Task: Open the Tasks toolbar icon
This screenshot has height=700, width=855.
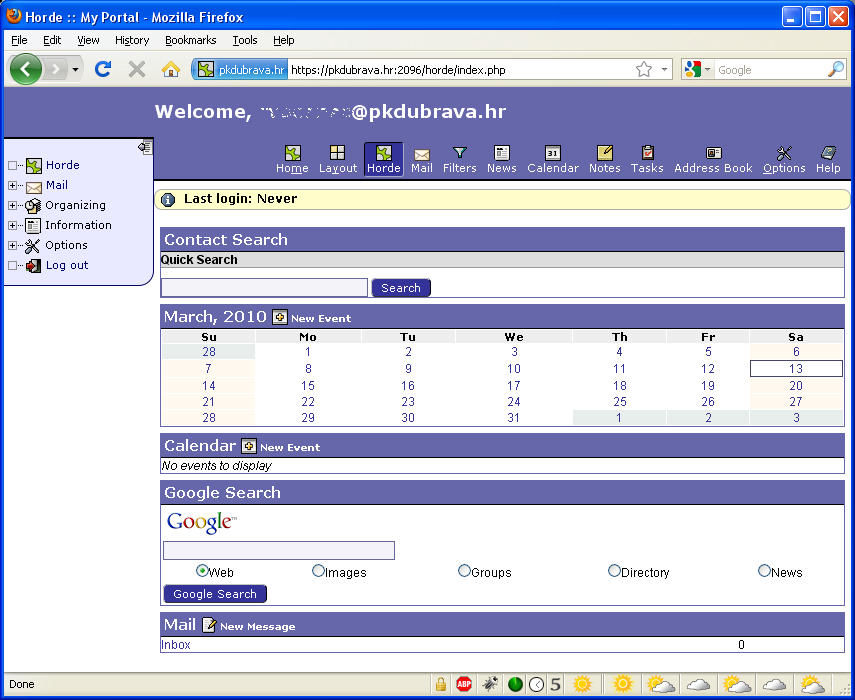Action: [647, 159]
